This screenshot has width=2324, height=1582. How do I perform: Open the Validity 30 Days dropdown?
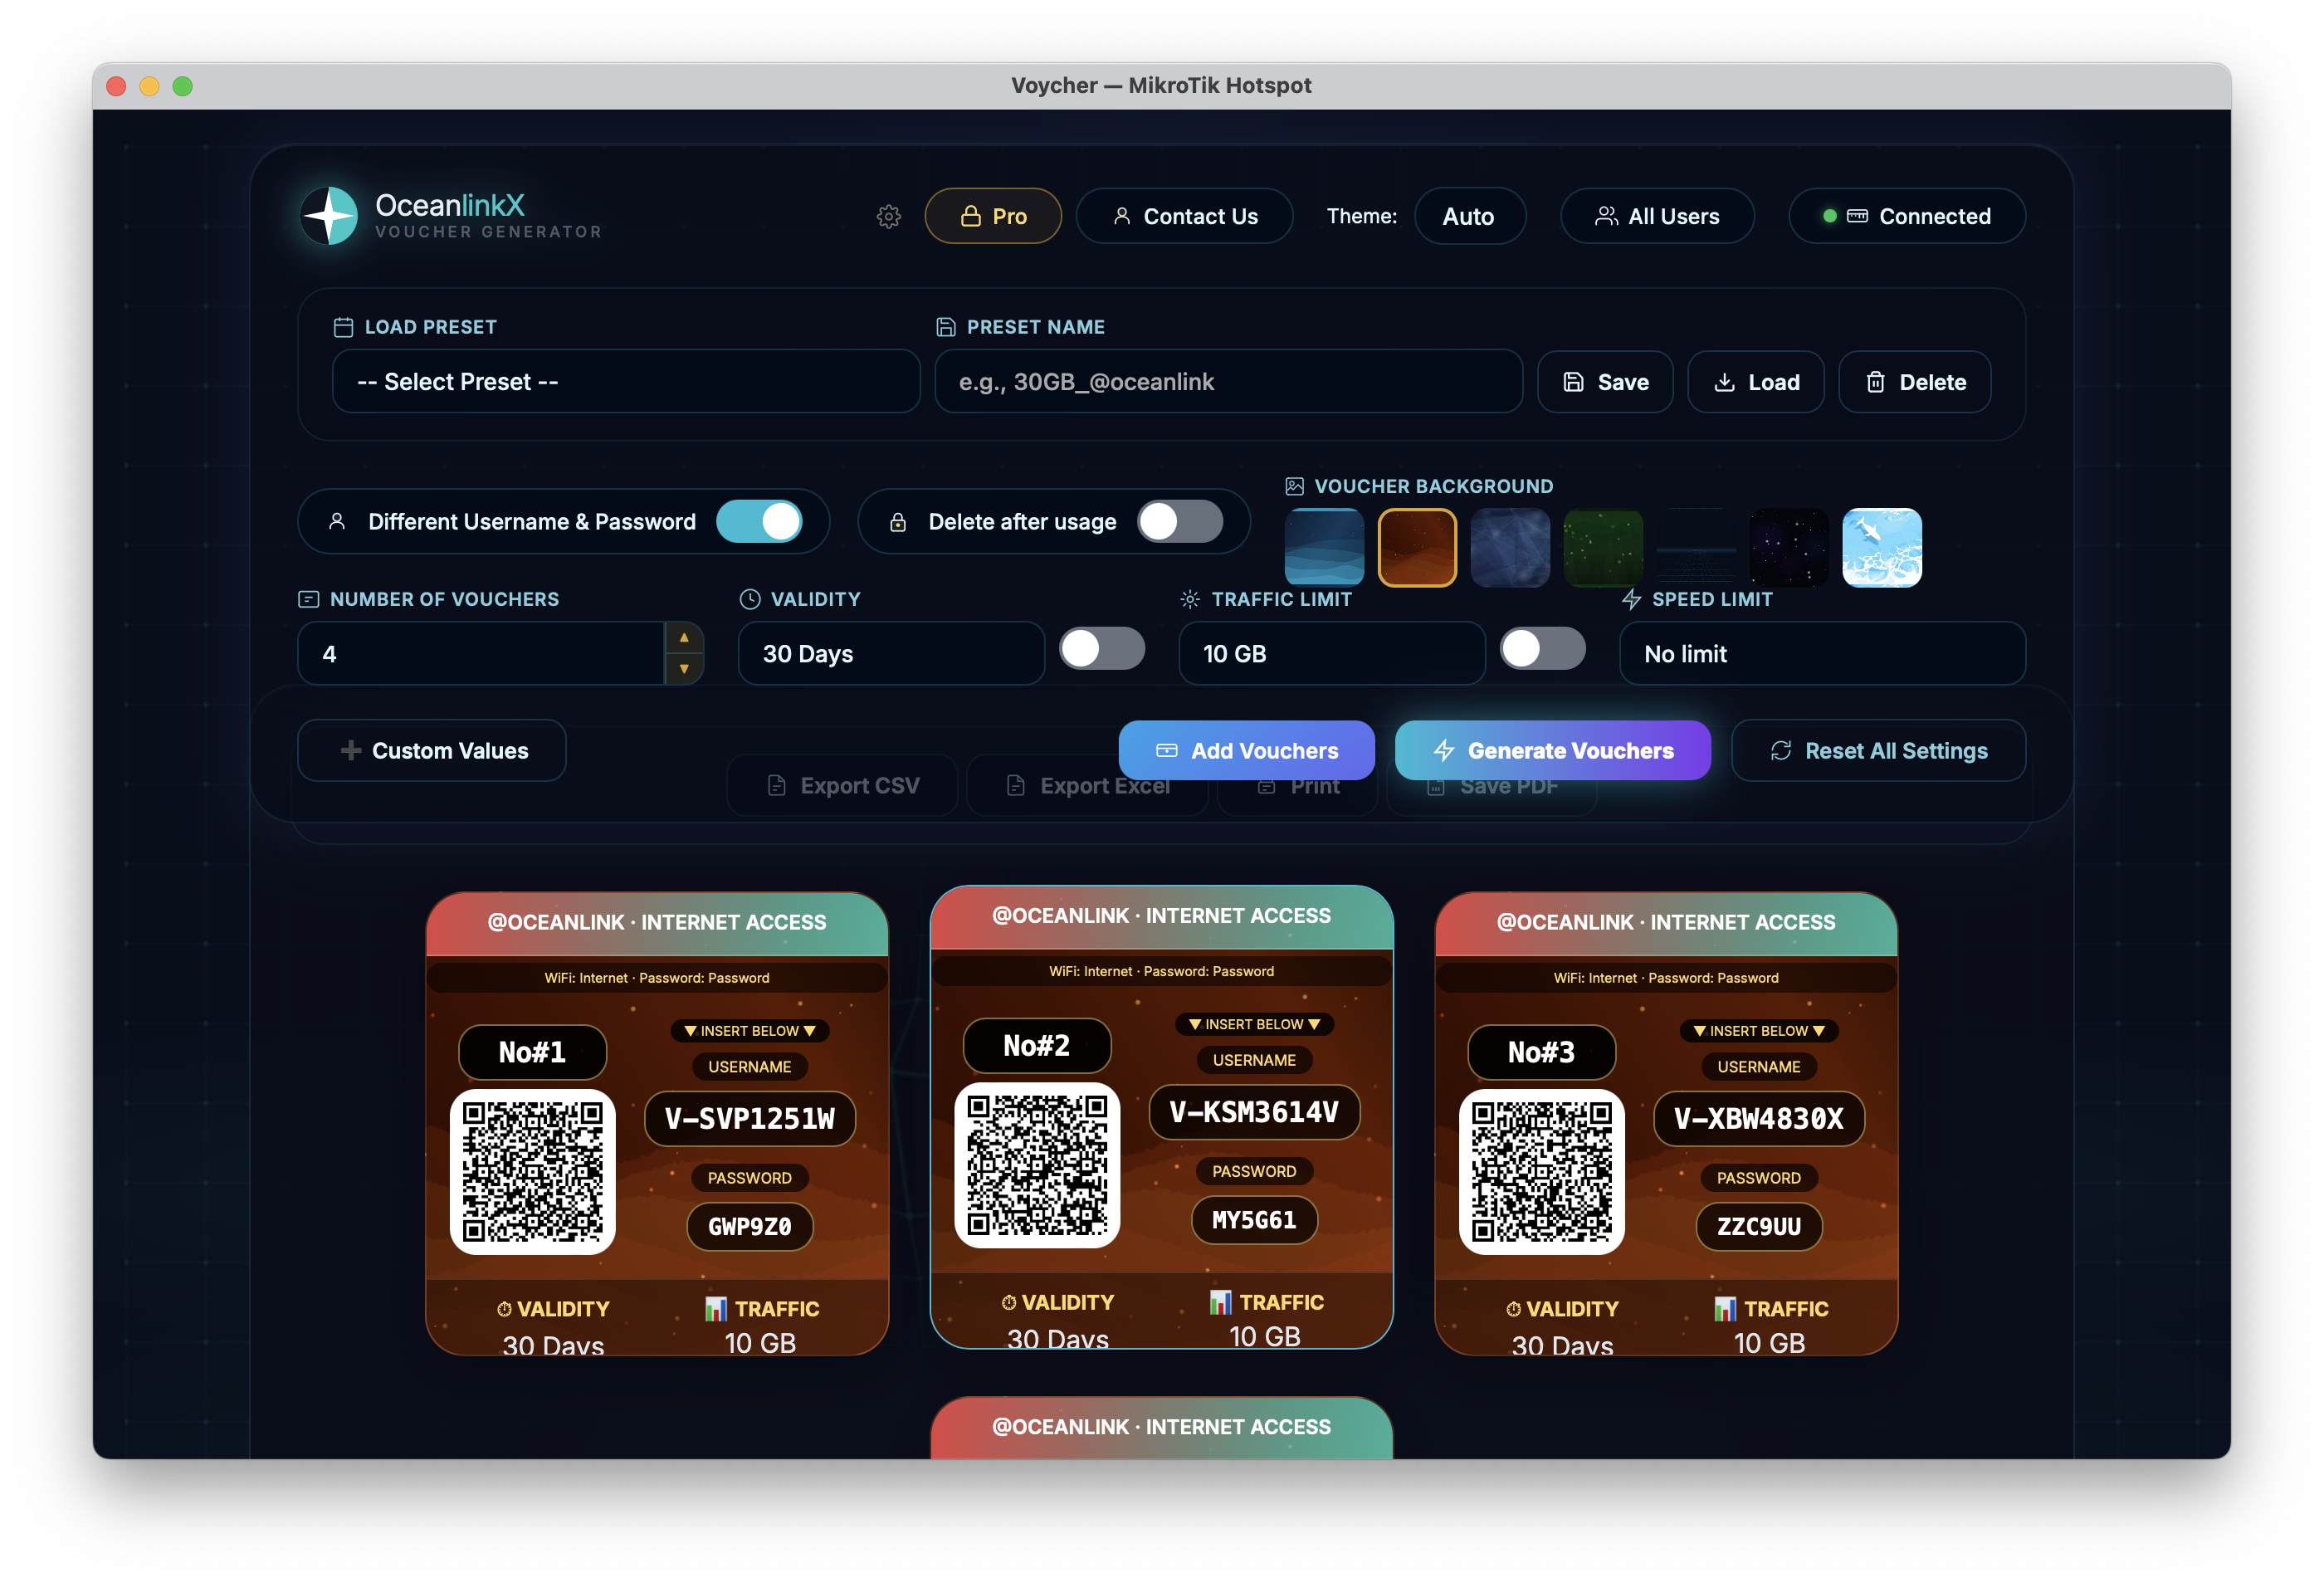point(891,653)
